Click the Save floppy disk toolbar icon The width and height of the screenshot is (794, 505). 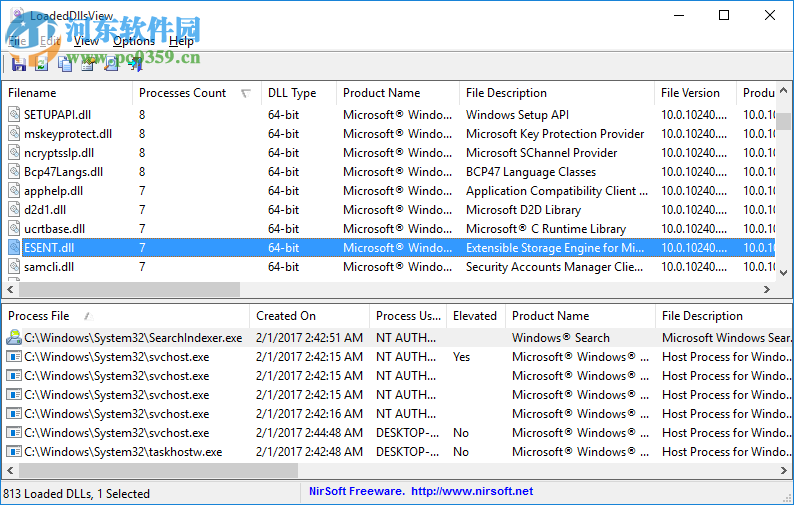click(x=19, y=64)
